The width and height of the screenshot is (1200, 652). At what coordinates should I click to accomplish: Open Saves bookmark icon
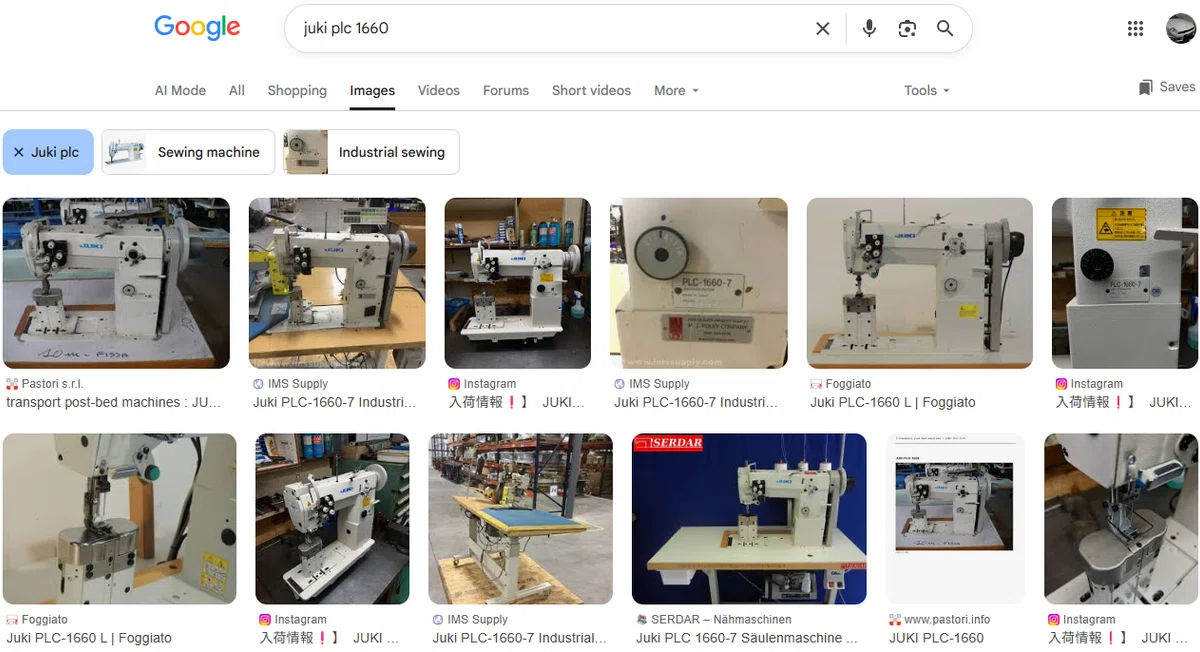pos(1146,87)
